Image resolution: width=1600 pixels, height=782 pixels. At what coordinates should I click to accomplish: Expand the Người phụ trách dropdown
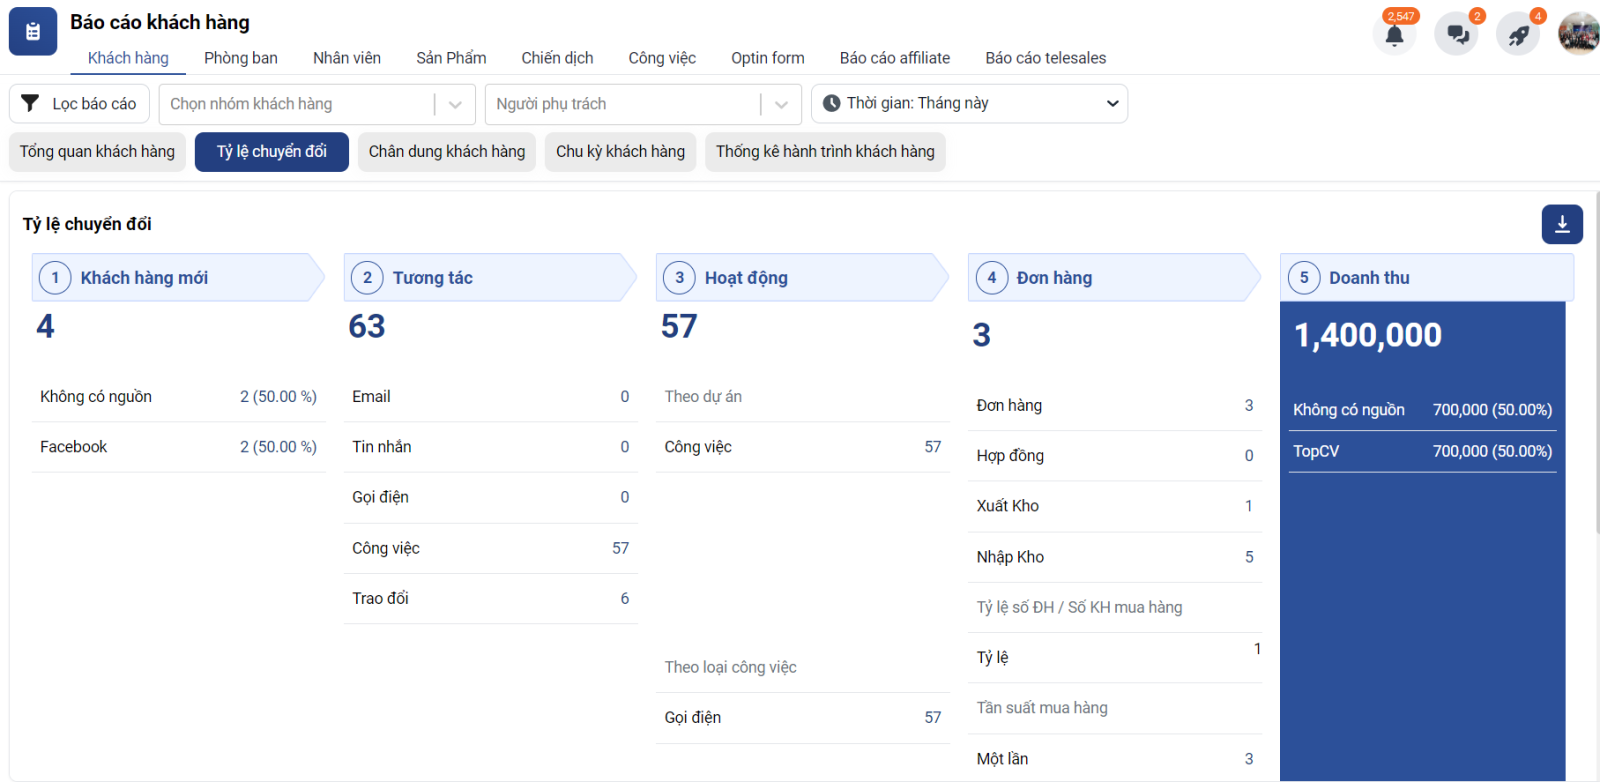coord(781,104)
